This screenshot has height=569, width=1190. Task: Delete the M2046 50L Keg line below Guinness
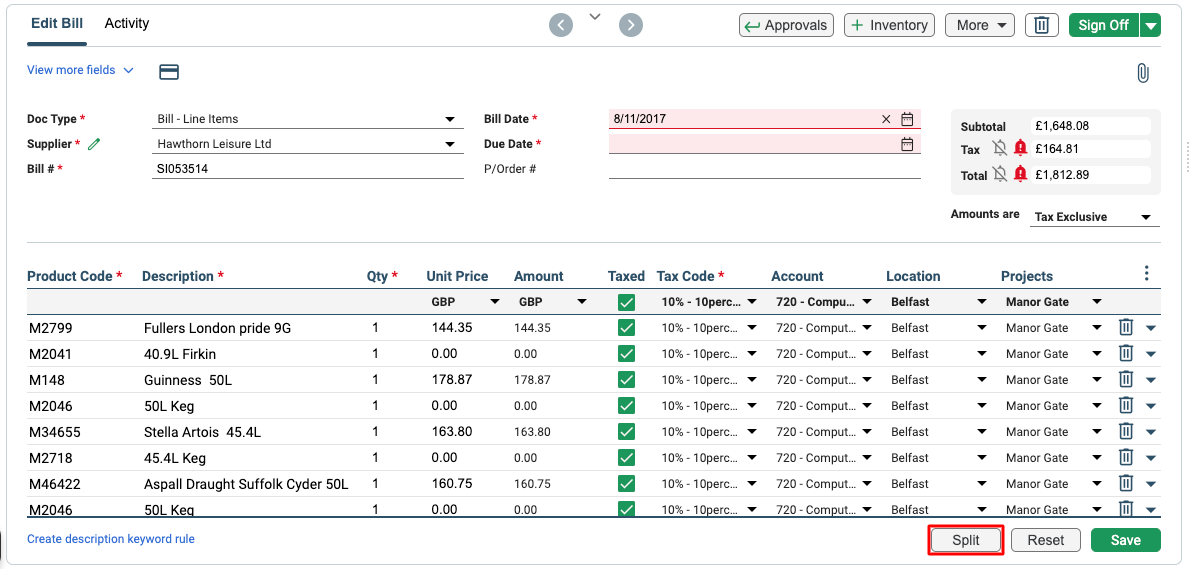click(1125, 406)
